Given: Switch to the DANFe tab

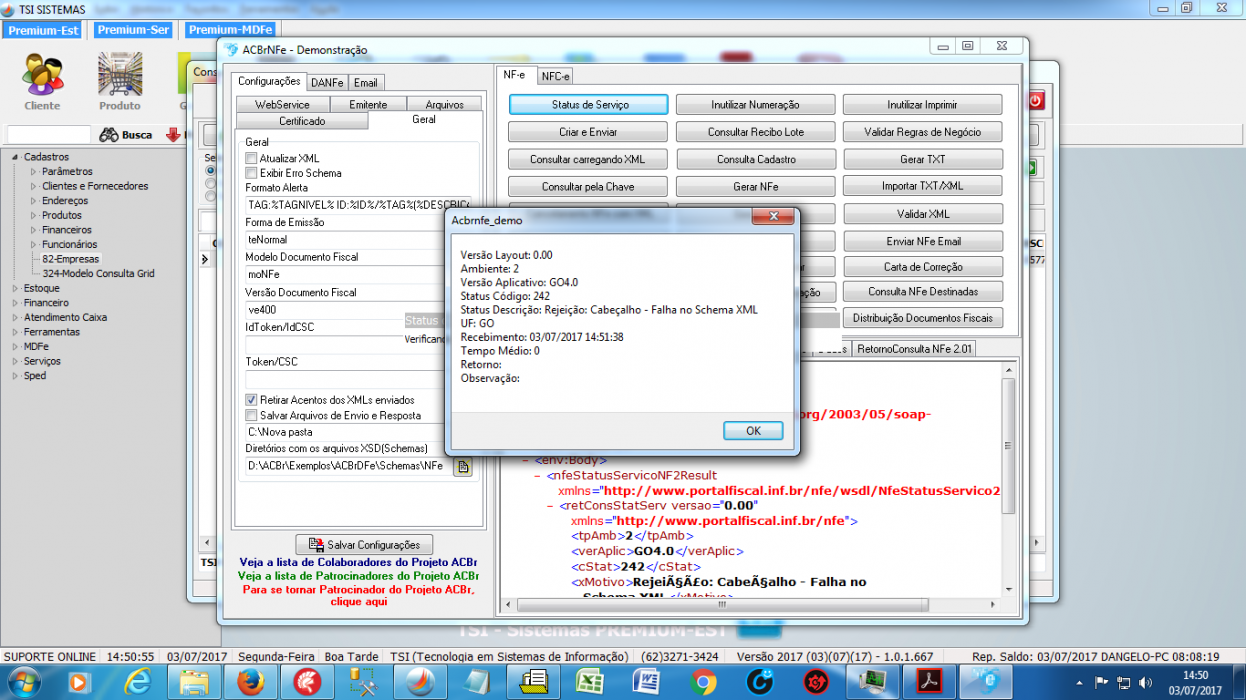Looking at the screenshot, I should (x=327, y=83).
